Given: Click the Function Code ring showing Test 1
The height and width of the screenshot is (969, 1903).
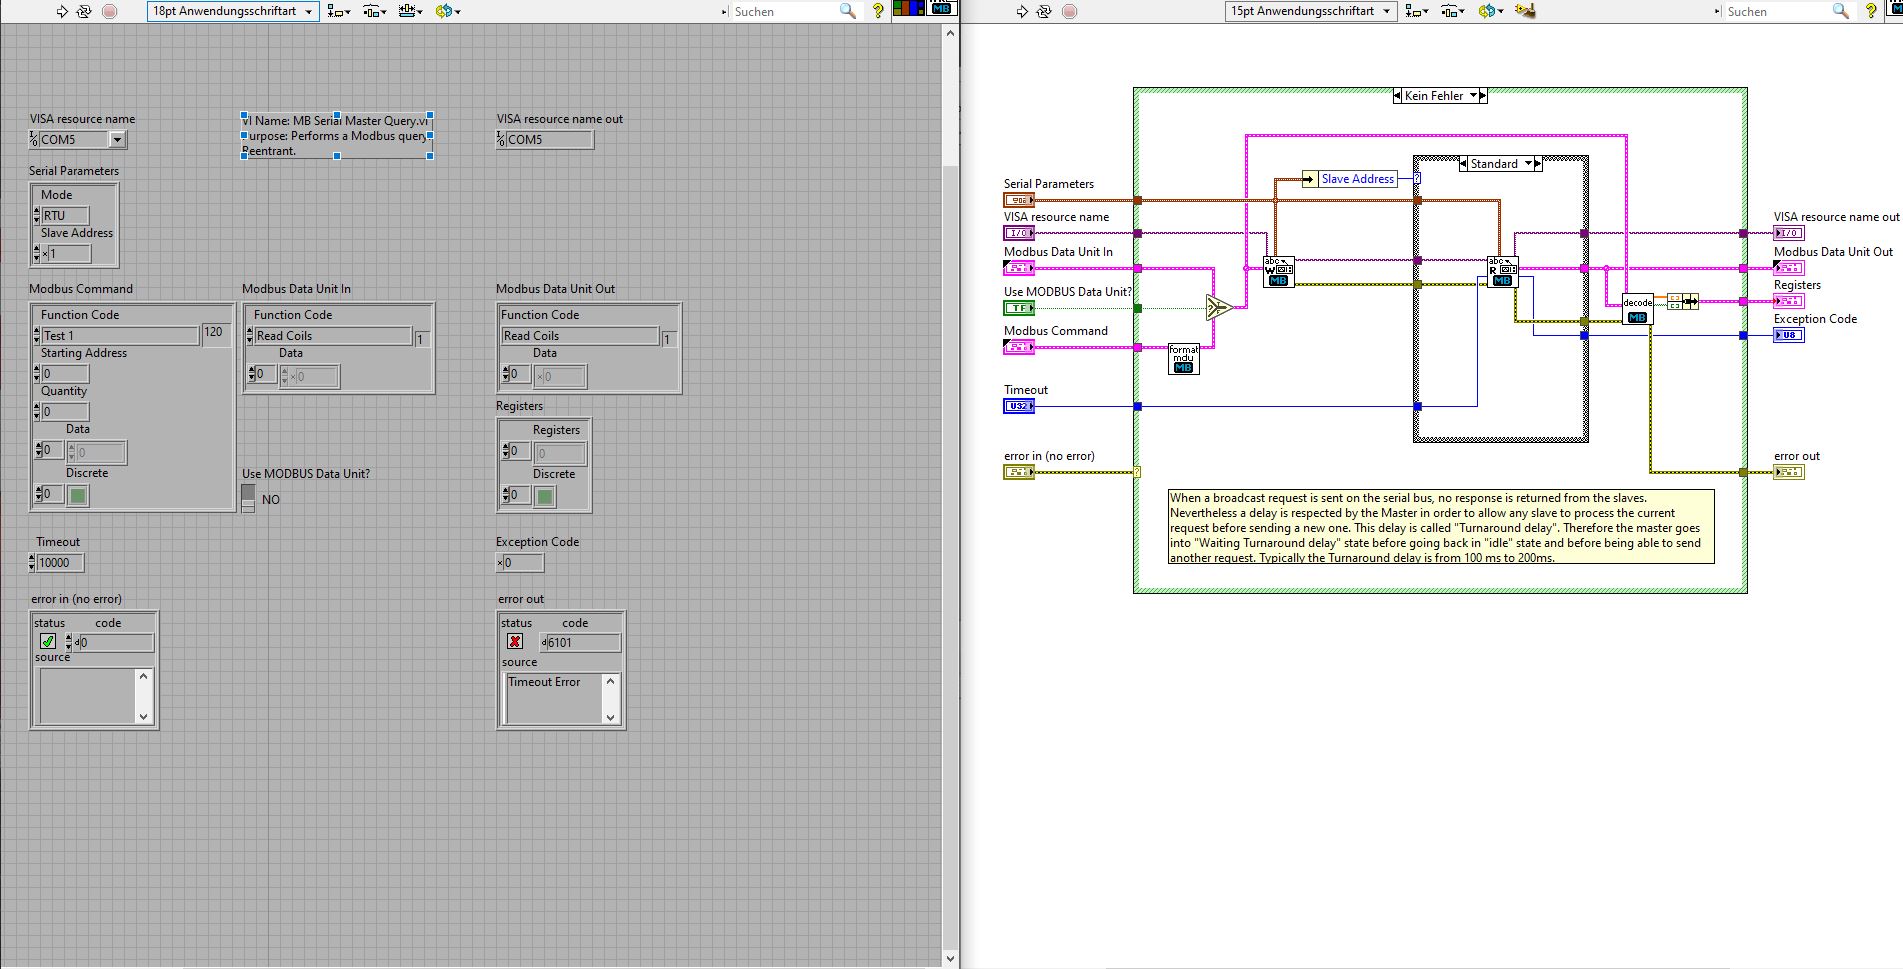Looking at the screenshot, I should click(x=120, y=336).
